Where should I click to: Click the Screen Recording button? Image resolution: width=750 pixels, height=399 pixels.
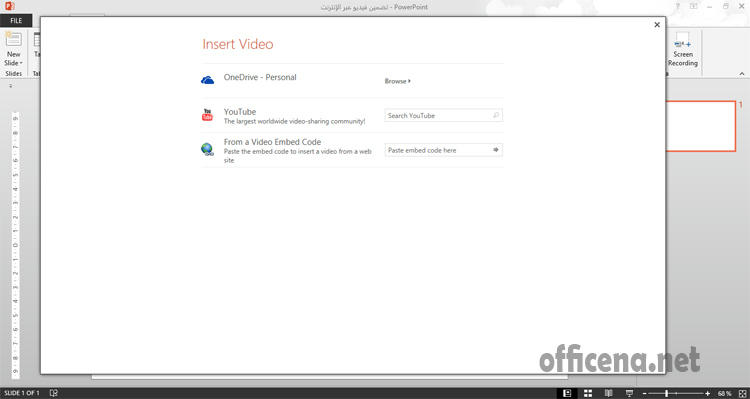click(683, 50)
